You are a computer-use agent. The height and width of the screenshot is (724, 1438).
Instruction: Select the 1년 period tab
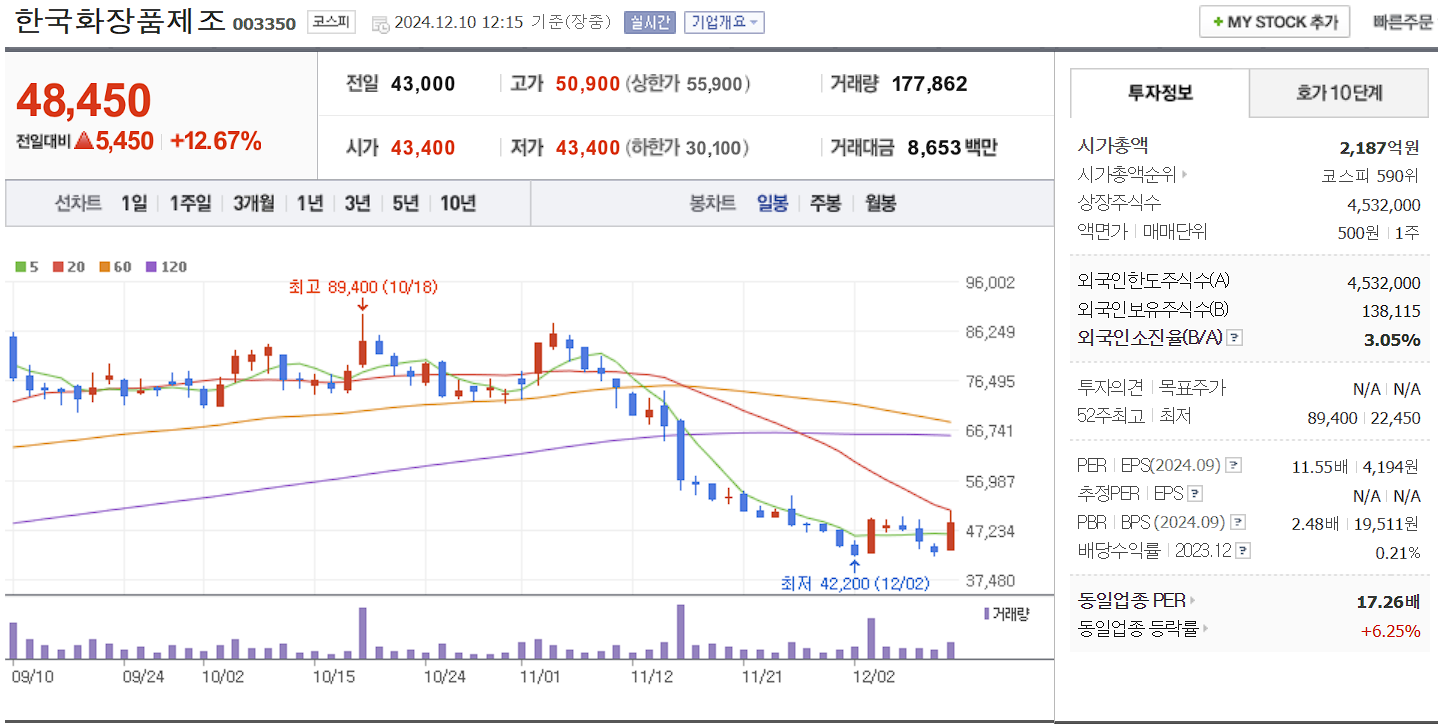click(x=308, y=203)
